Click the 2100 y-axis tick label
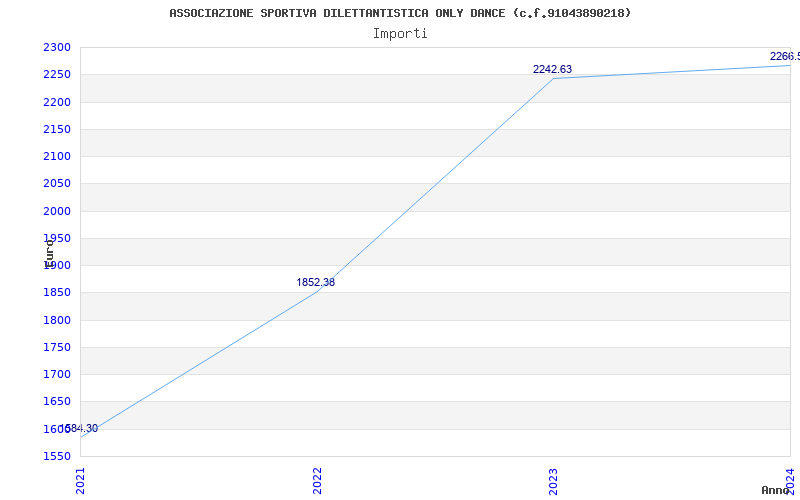800x500 pixels. (x=57, y=156)
